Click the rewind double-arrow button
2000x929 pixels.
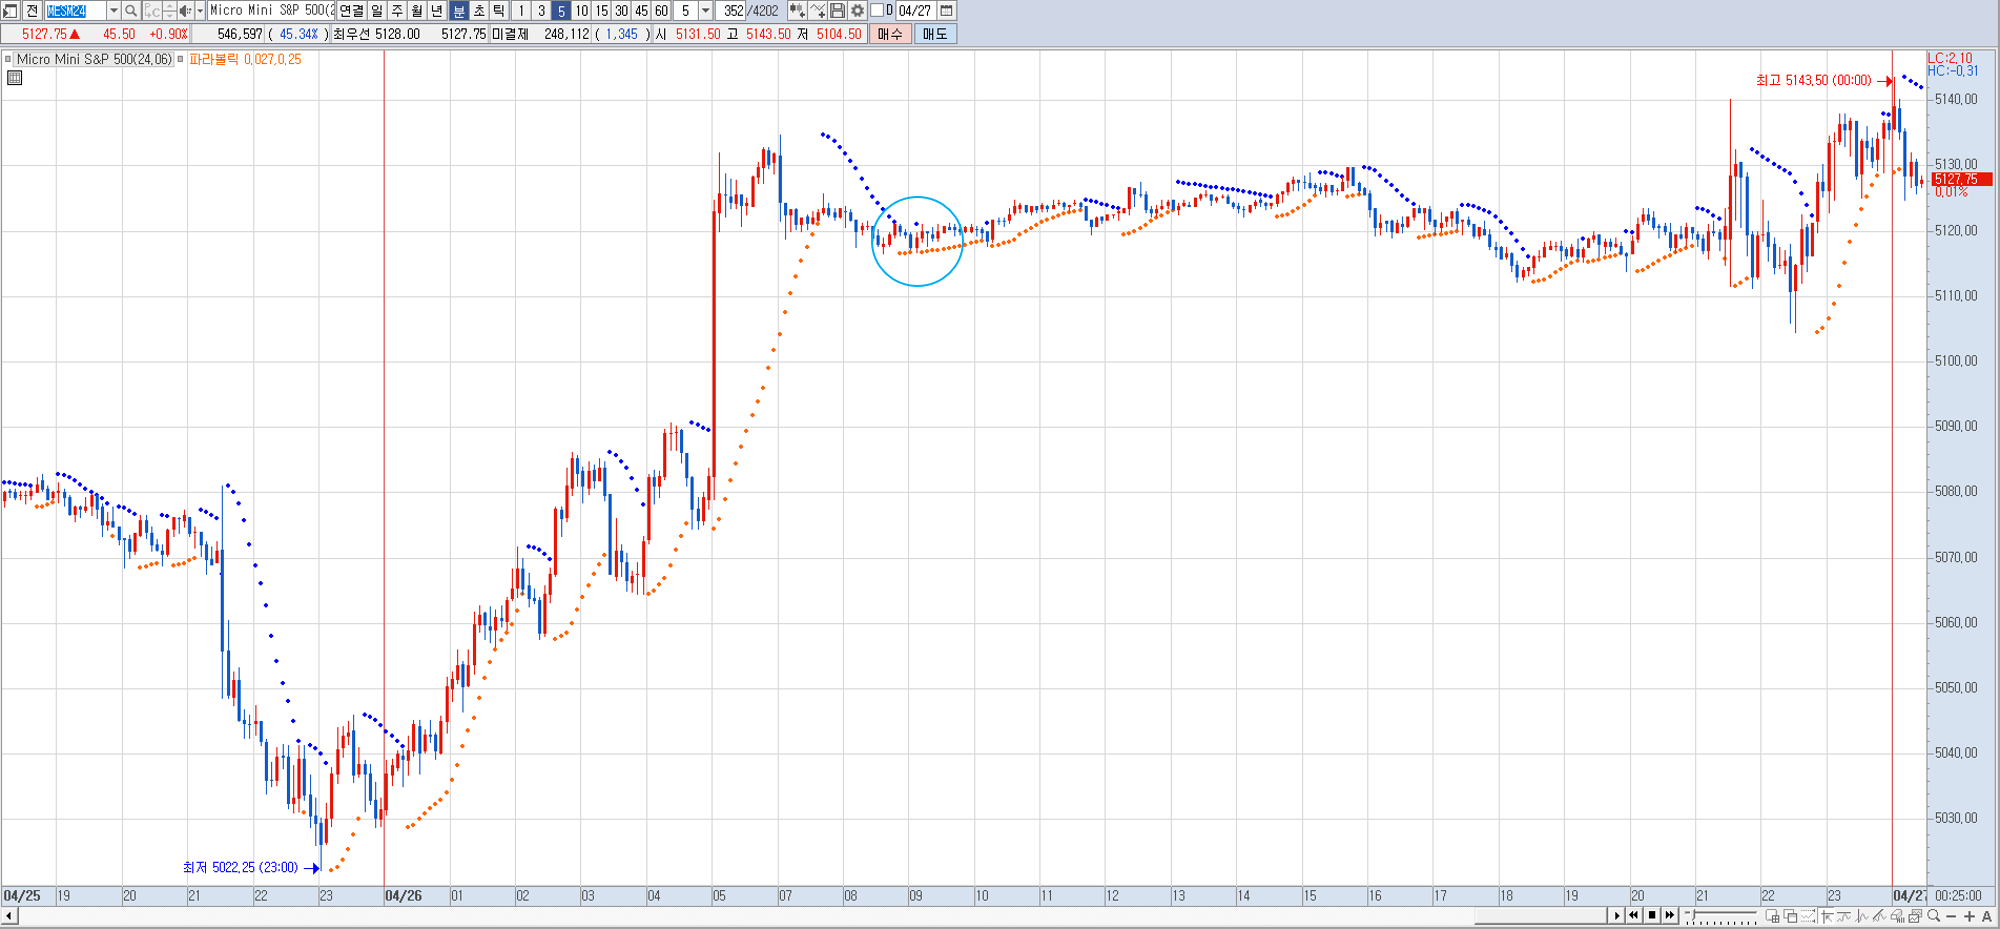click(1634, 915)
